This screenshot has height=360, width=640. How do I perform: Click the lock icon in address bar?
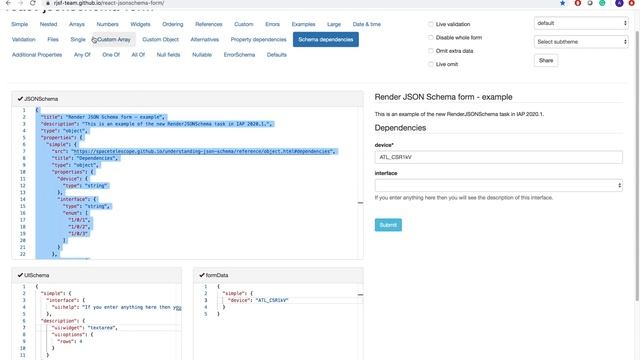pyautogui.click(x=48, y=3)
